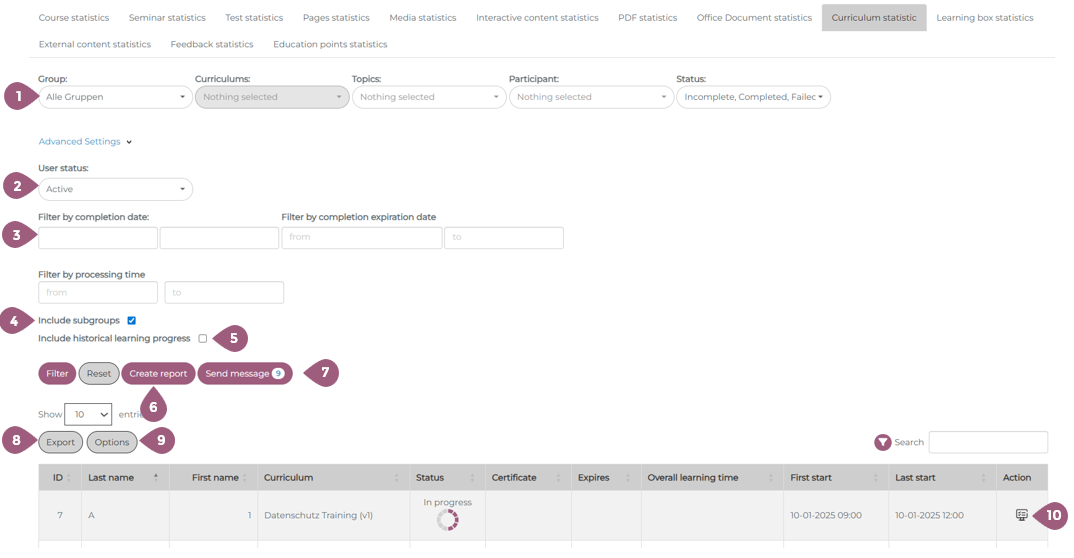Click the Reset button
Viewport: 1074px width, 558px height.
tap(98, 374)
